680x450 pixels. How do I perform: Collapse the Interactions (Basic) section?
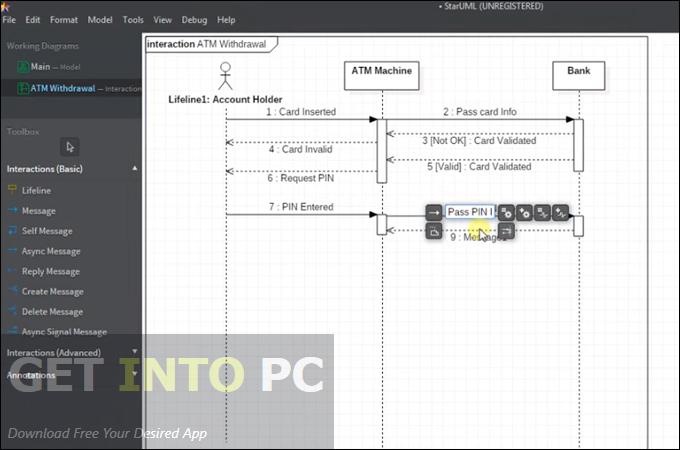[134, 168]
